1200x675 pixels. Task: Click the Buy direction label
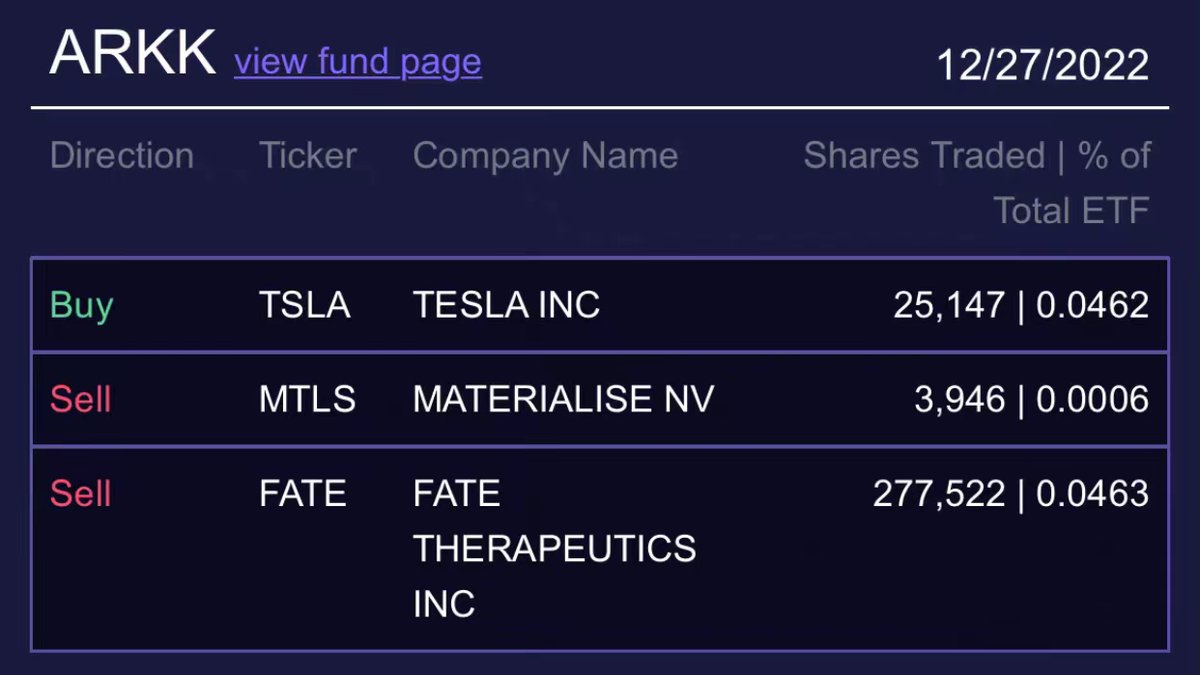[82, 306]
